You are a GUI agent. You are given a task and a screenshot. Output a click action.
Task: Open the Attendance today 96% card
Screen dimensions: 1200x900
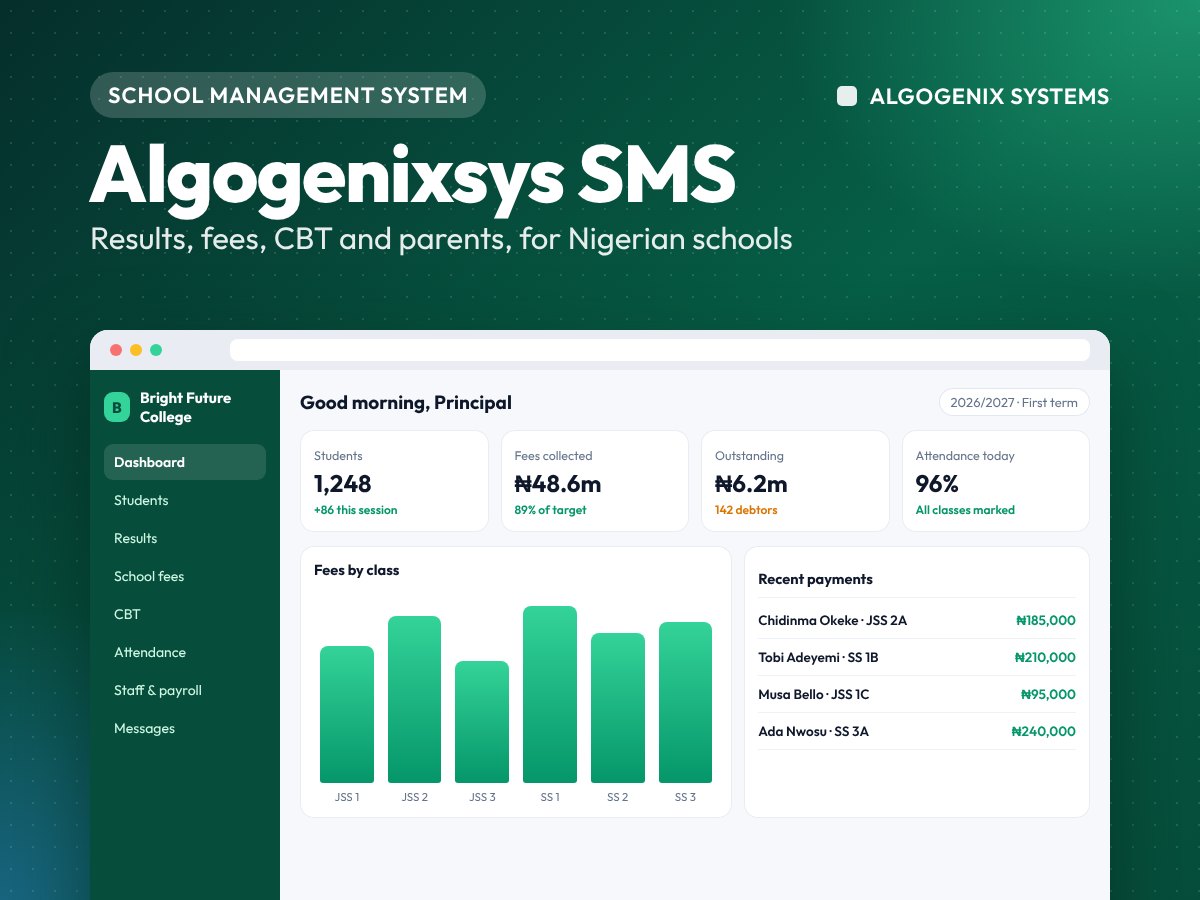pos(996,481)
